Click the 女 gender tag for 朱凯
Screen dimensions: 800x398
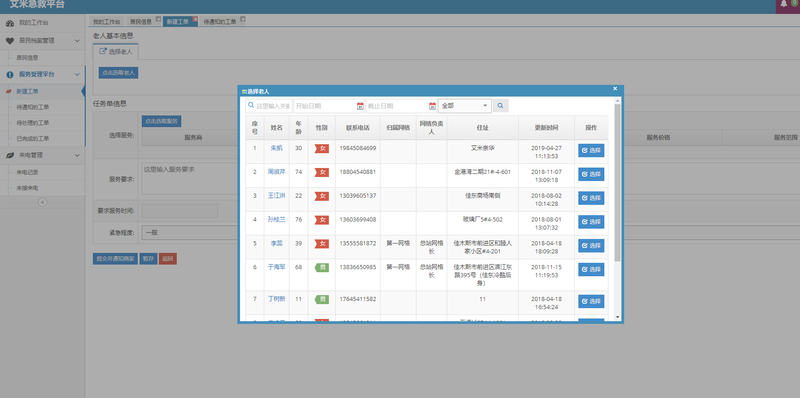click(x=322, y=148)
